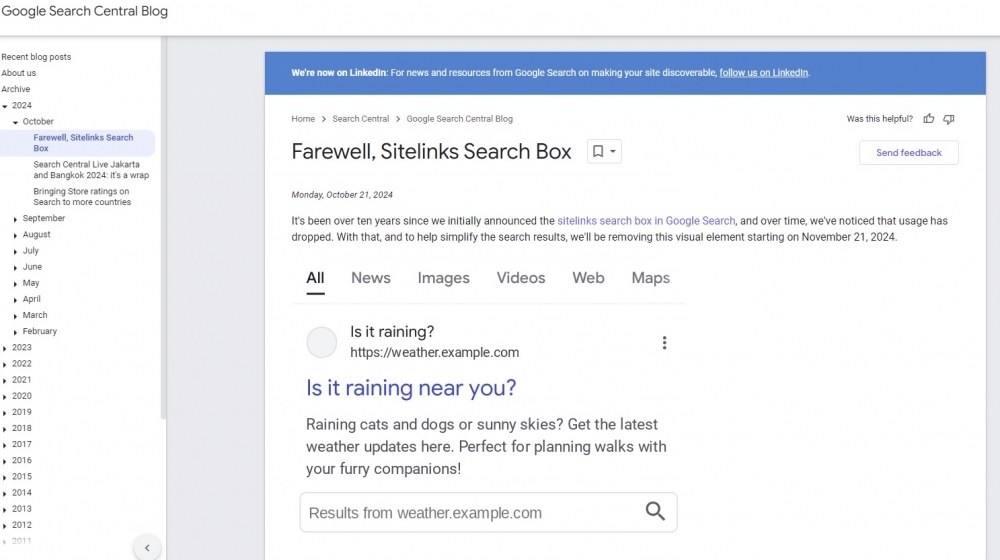Collapse the October month list

pos(16,122)
